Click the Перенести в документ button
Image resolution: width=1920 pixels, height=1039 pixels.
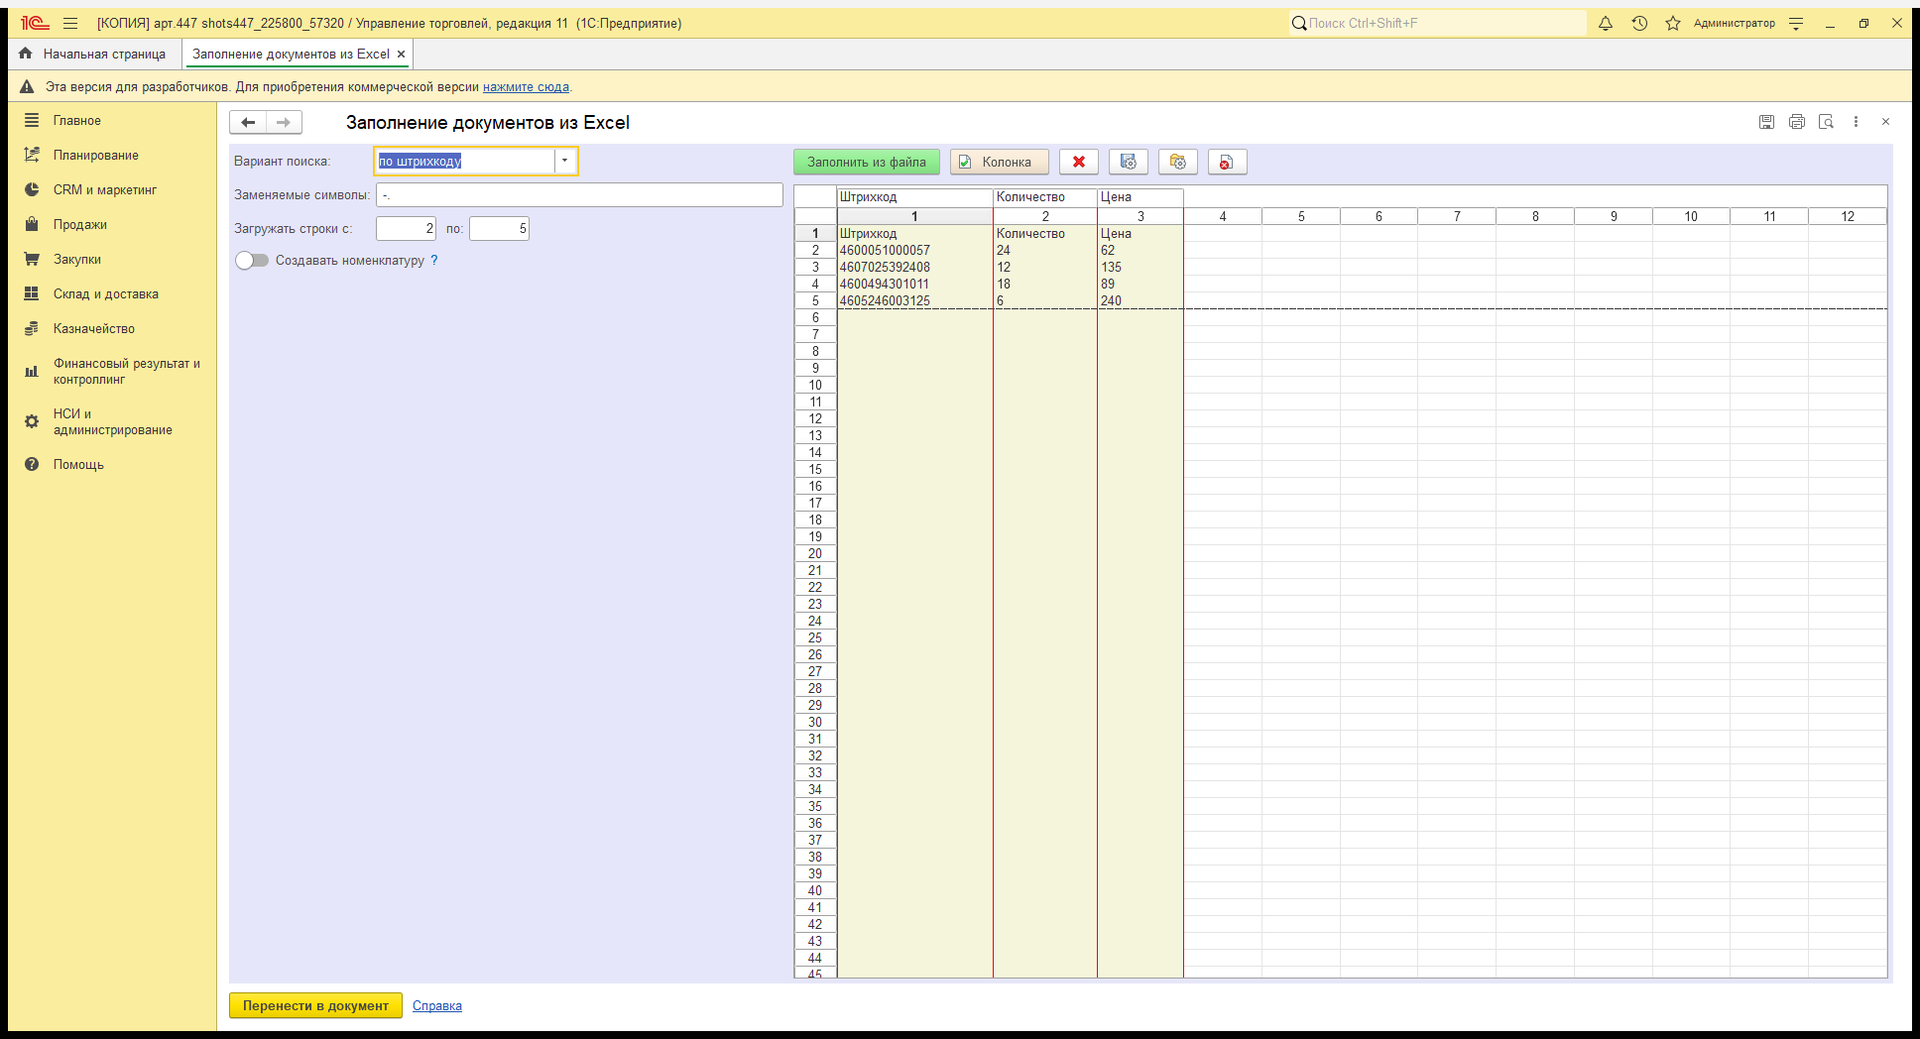pyautogui.click(x=315, y=1006)
